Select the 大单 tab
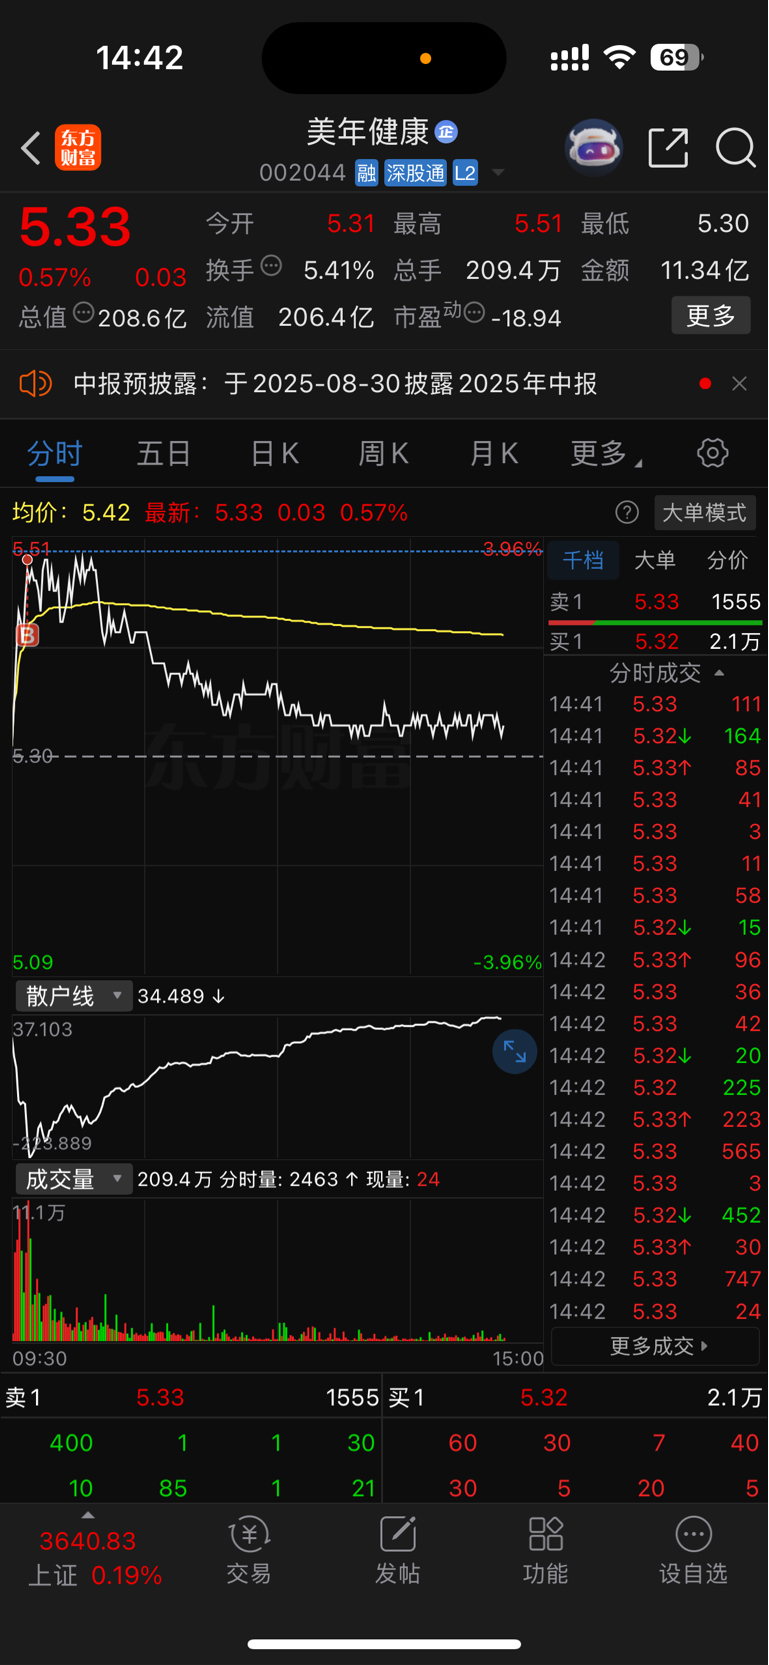 point(655,560)
